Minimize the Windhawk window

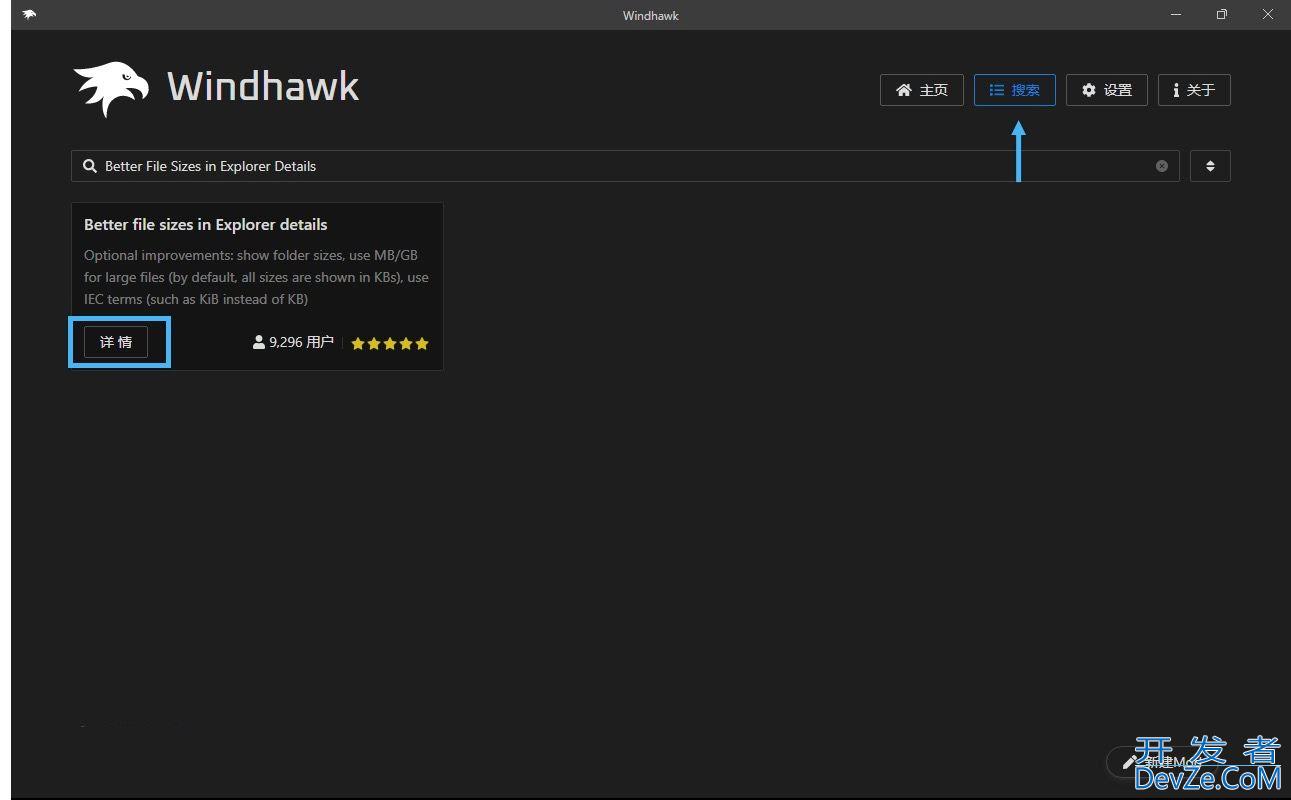click(x=1176, y=15)
